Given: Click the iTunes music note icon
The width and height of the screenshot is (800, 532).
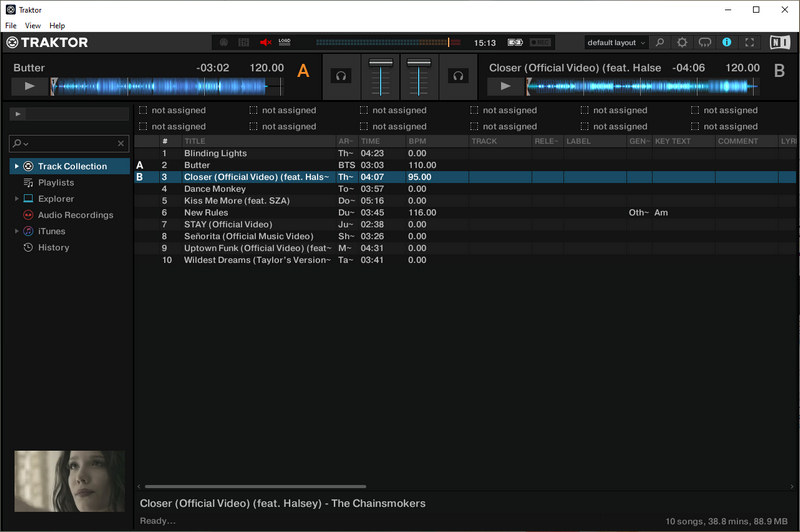Looking at the screenshot, I should pos(29,231).
